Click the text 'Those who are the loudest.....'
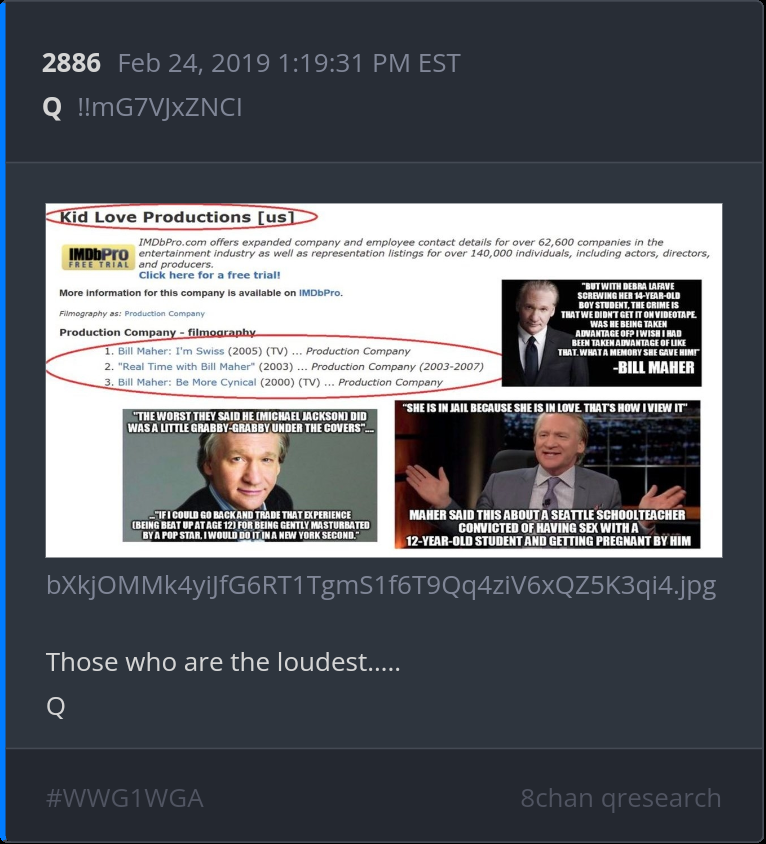This screenshot has height=844, width=766. [223, 662]
